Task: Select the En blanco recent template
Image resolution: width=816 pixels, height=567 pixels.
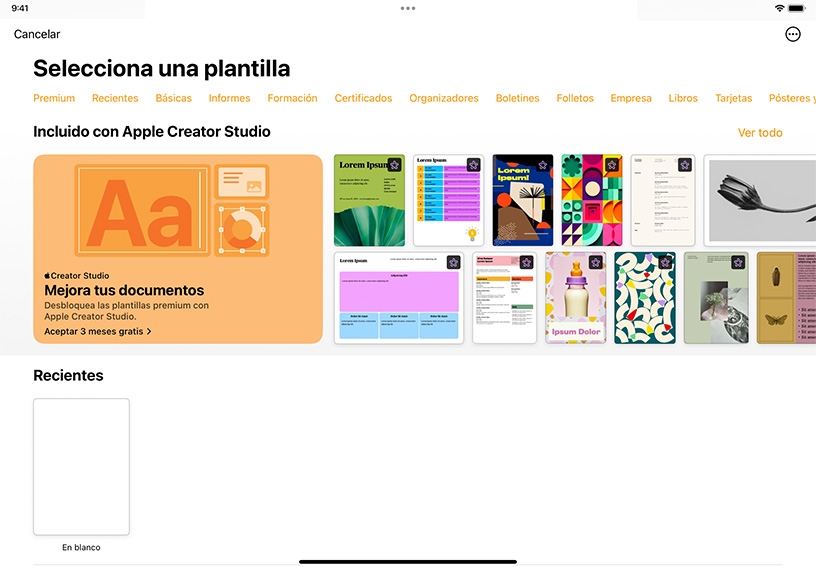Action: (81, 467)
